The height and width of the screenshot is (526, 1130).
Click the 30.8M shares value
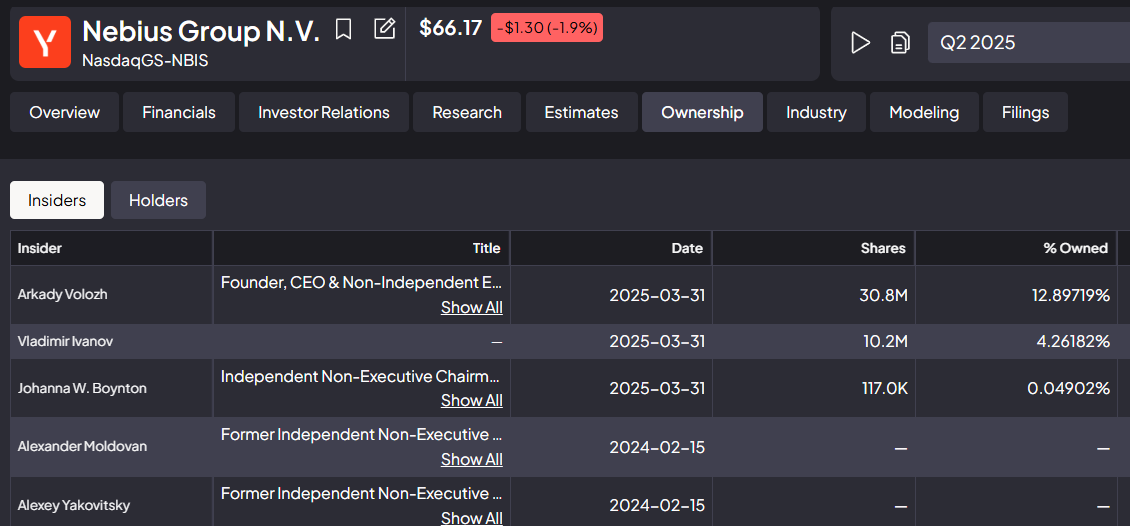pyautogui.click(x=884, y=295)
